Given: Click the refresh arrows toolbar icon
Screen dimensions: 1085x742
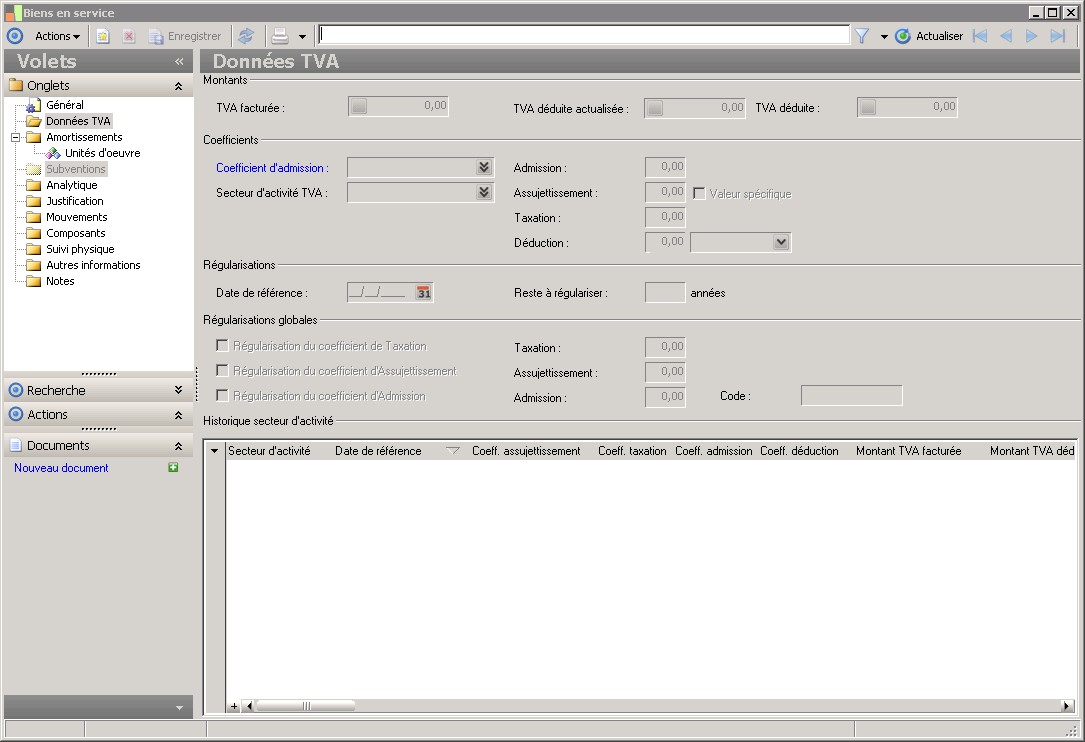Looking at the screenshot, I should coord(246,36).
